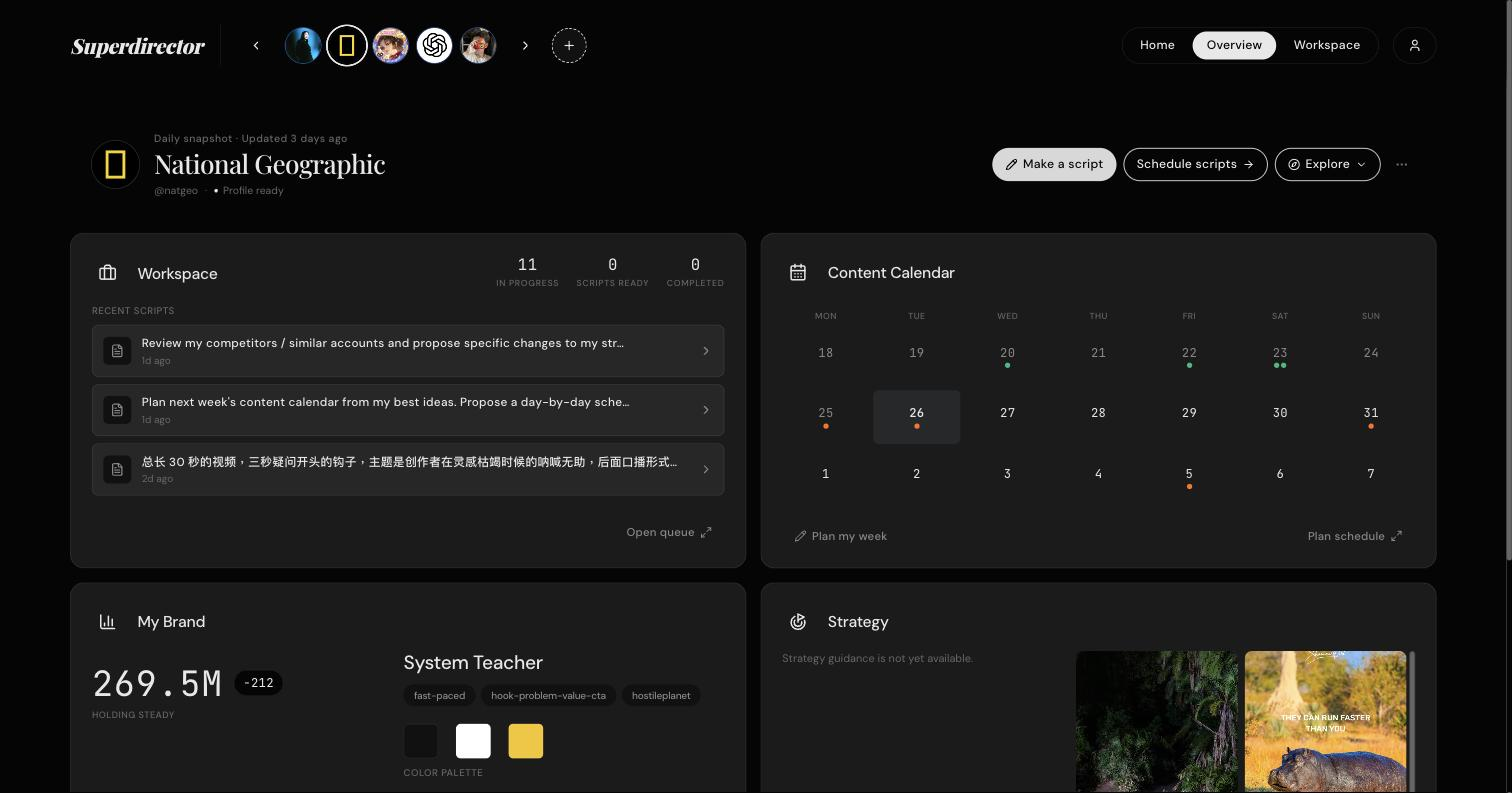Click the Schedule scripts button
1512x793 pixels.
click(x=1195, y=164)
